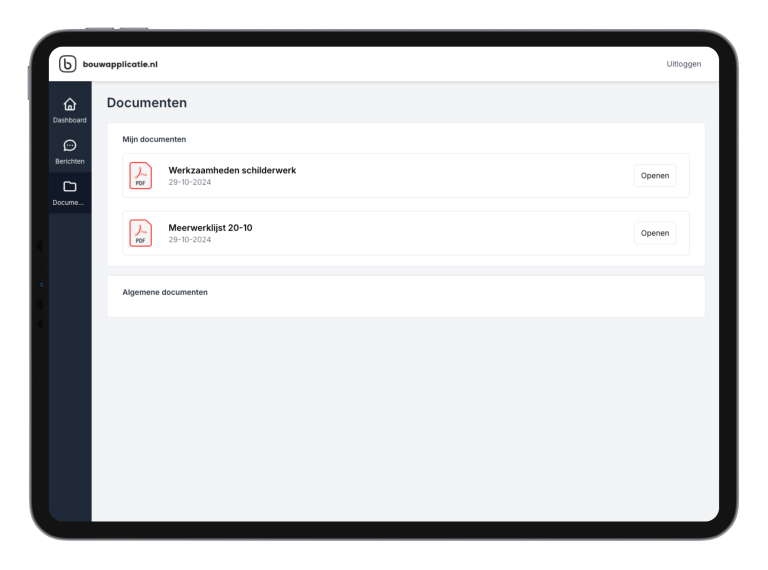Select the Werkzaamheden schilderwerk document title
The height and width of the screenshot is (570, 768).
click(232, 170)
